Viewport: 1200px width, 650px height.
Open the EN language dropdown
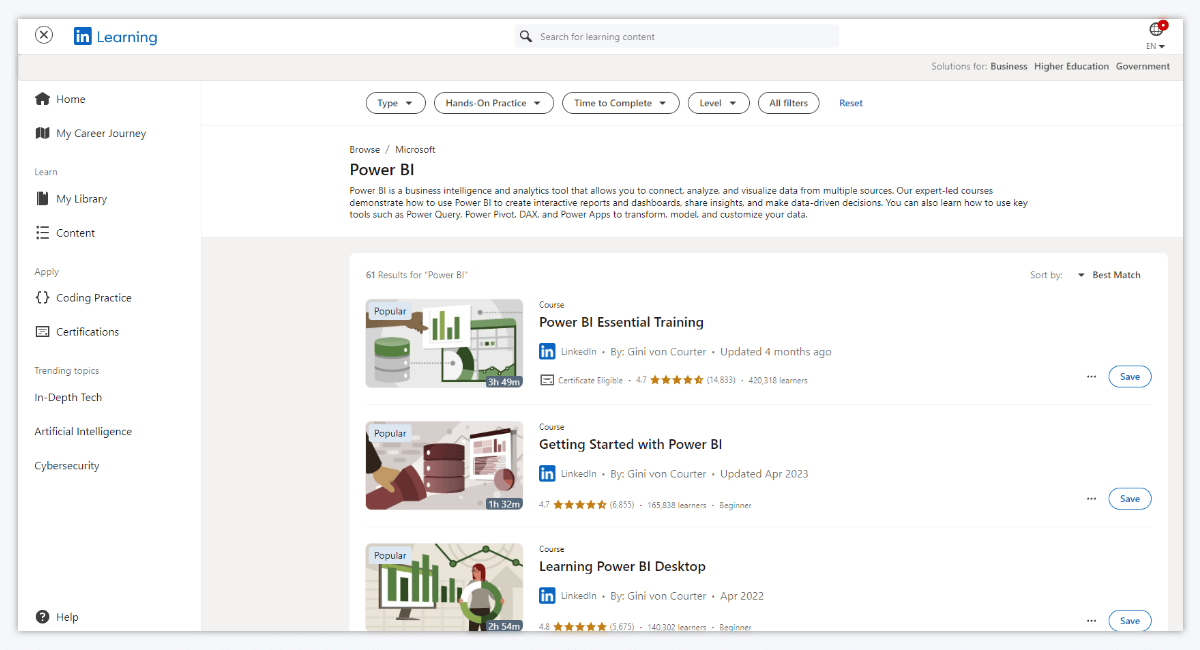1156,46
